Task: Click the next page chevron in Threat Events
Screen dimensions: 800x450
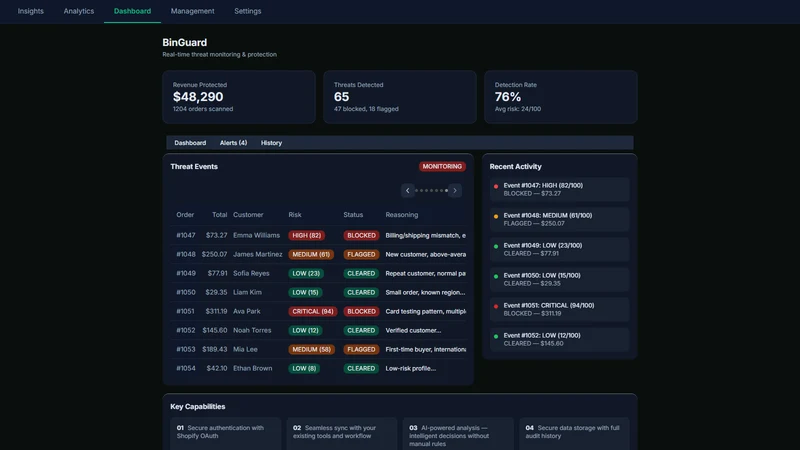Action: pos(455,190)
